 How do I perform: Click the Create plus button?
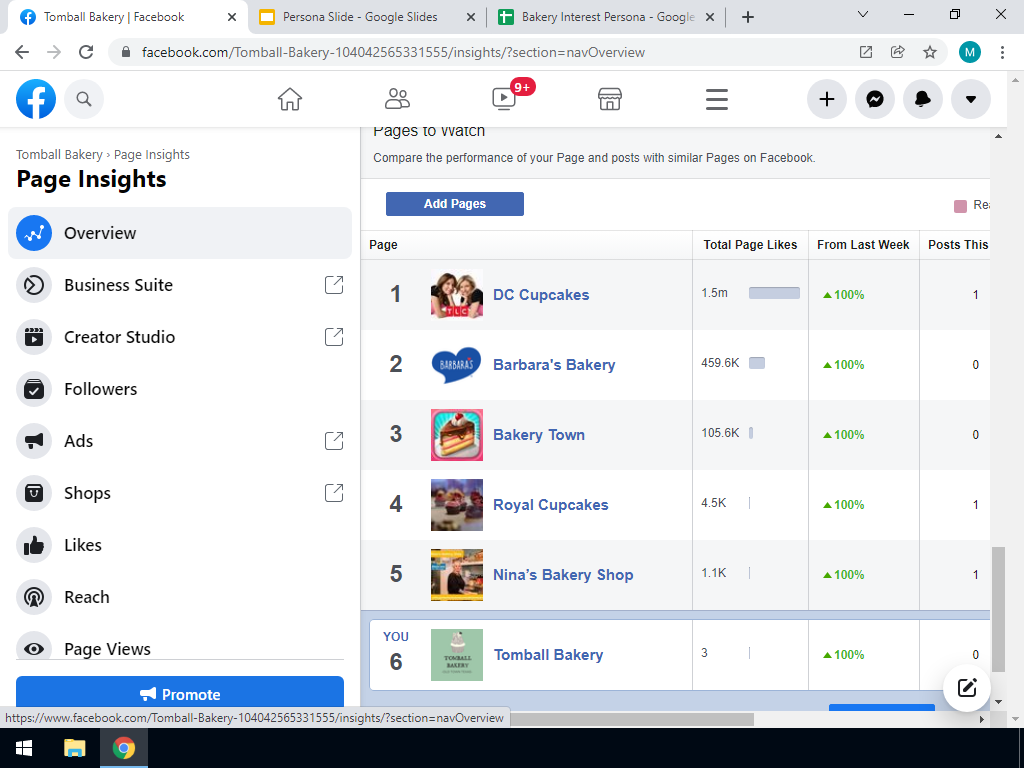(827, 99)
